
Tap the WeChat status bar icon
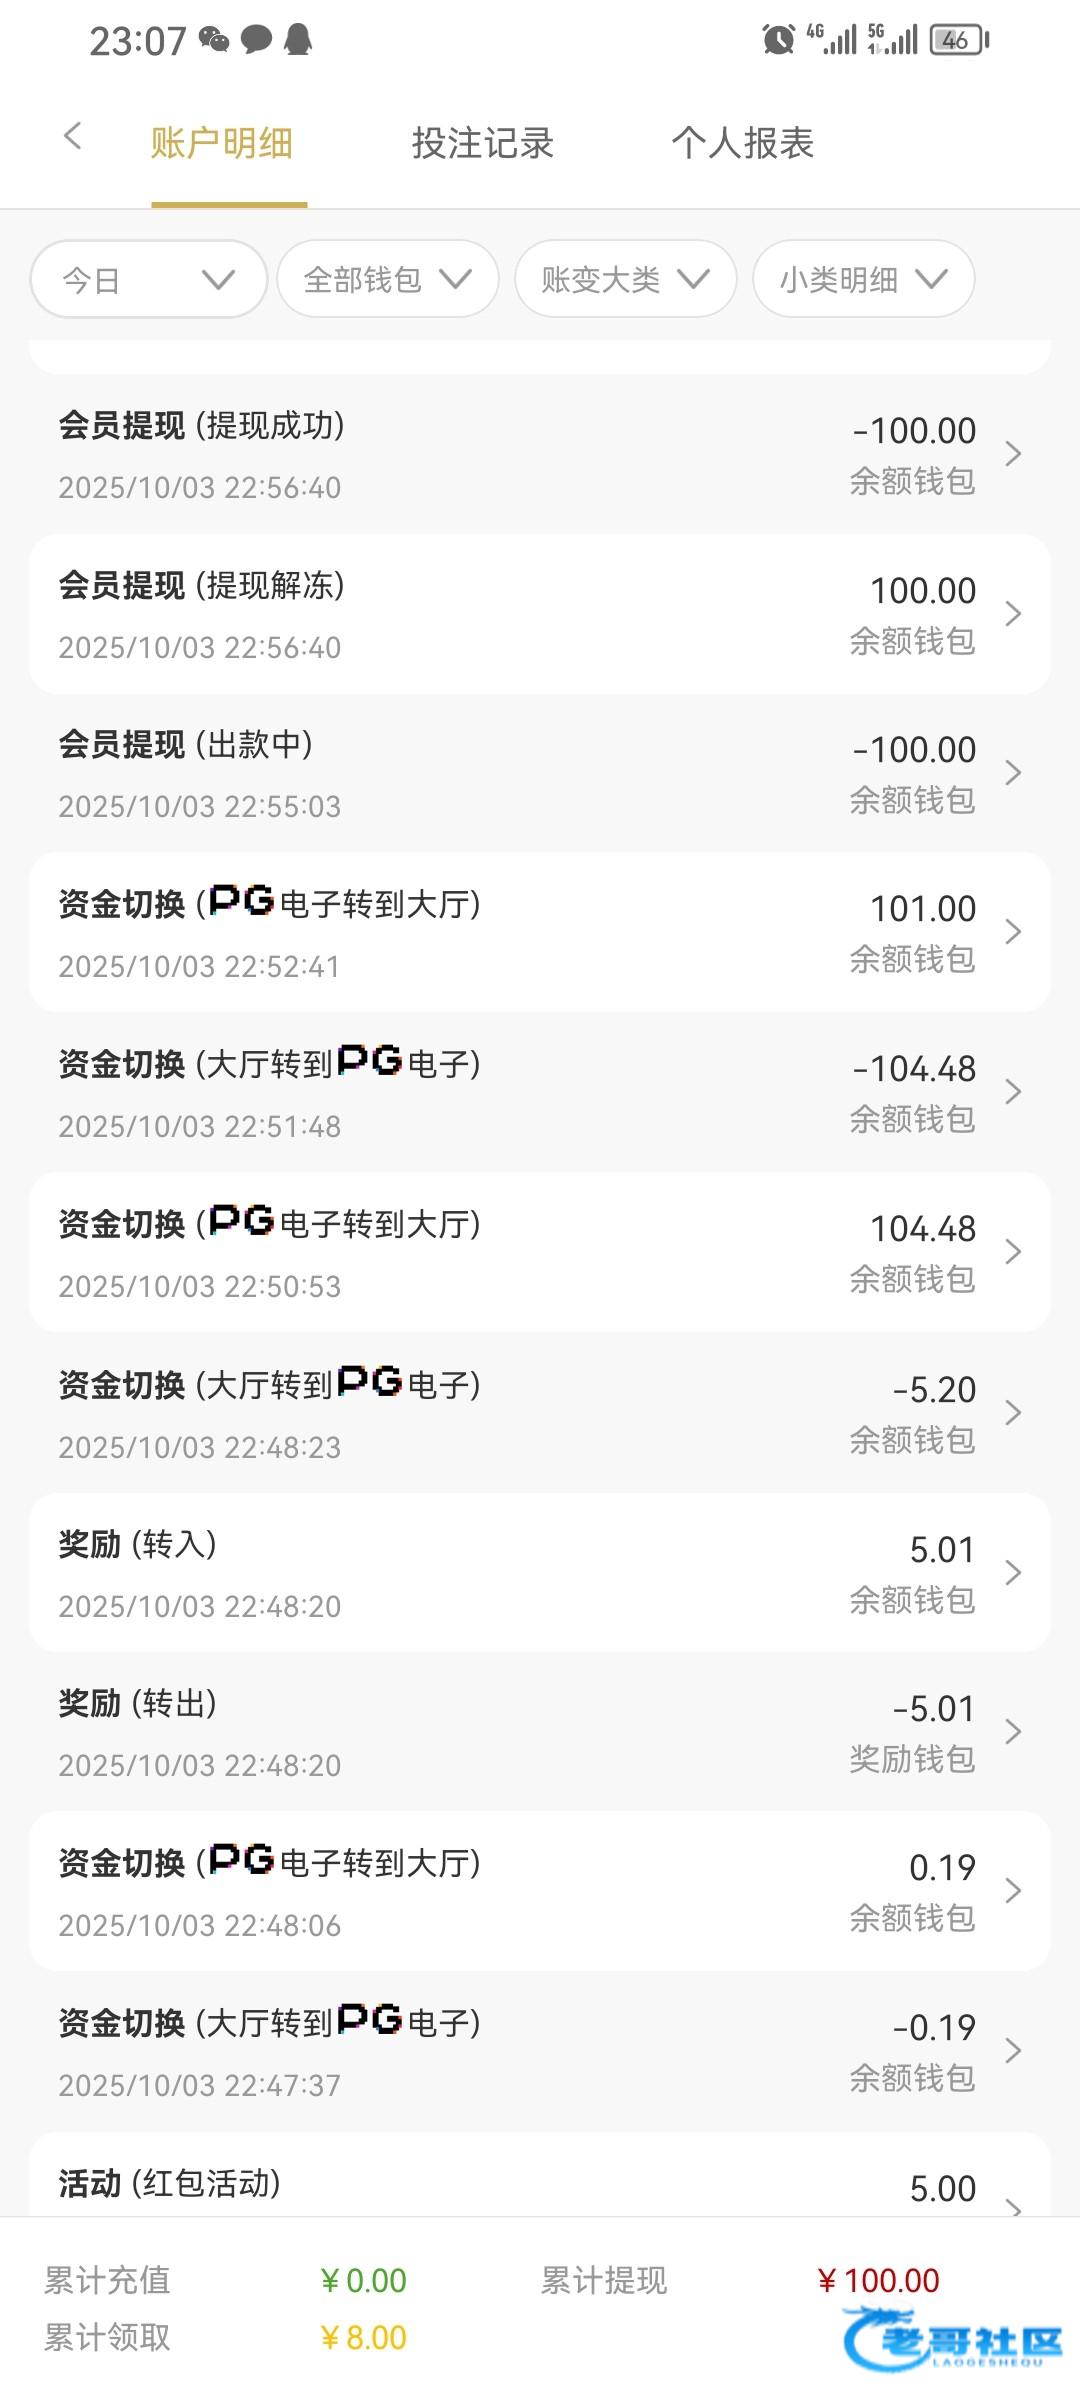[214, 40]
